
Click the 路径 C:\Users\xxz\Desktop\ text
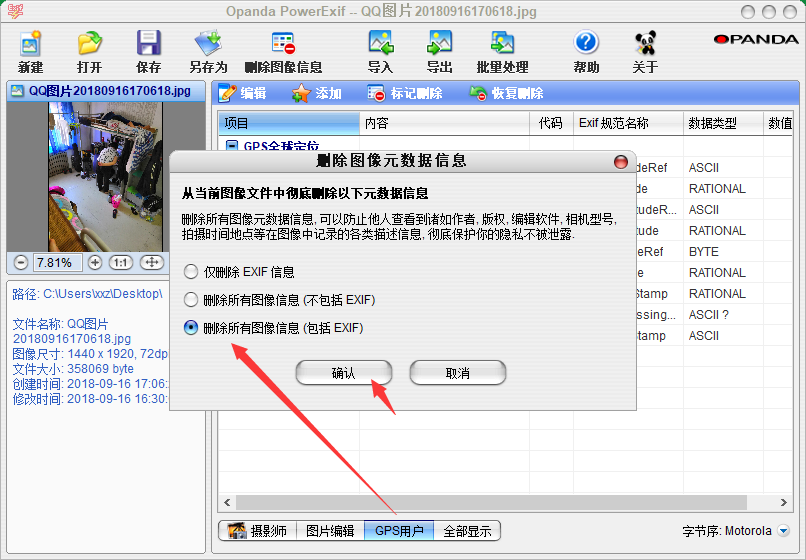(x=87, y=294)
